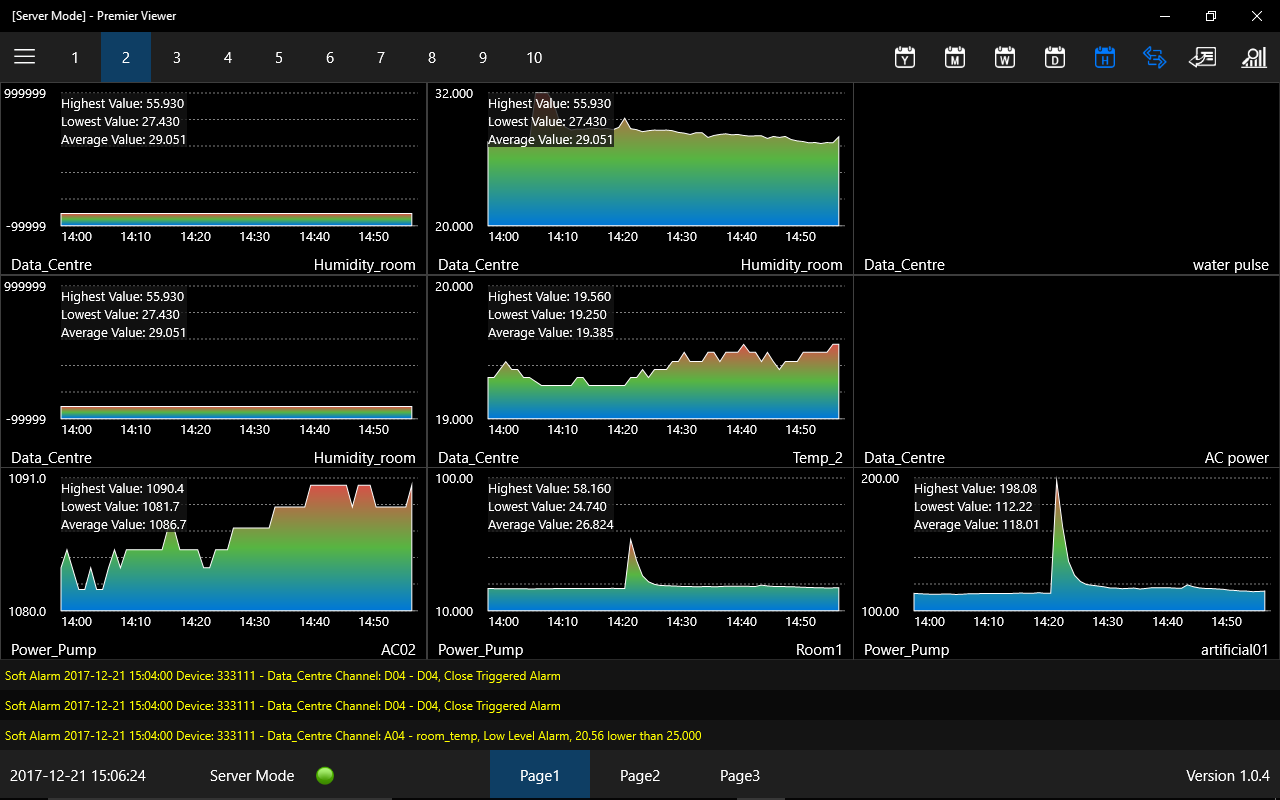
Task: Select the Page1 button
Action: pyautogui.click(x=540, y=775)
